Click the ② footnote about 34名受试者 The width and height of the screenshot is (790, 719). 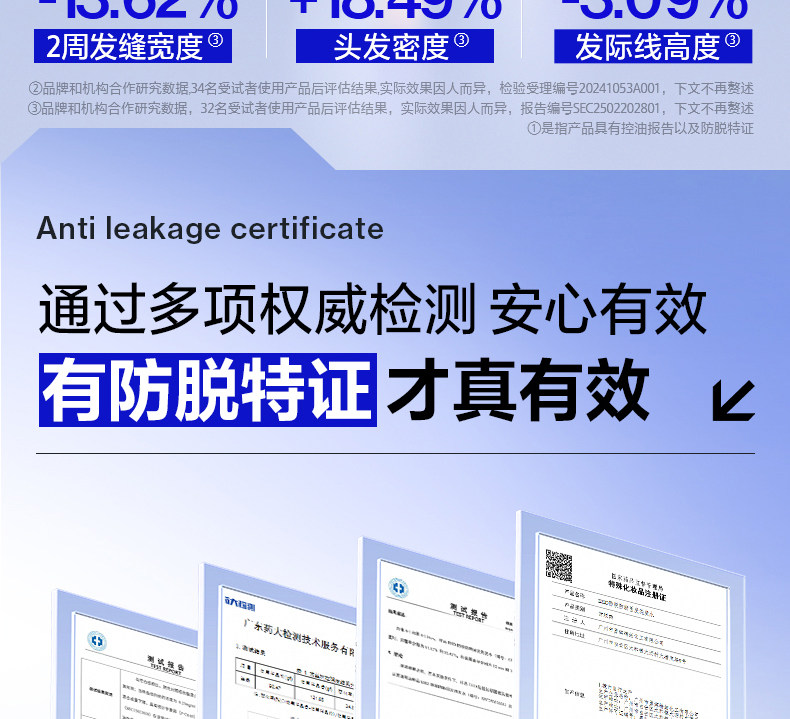[x=390, y=89]
